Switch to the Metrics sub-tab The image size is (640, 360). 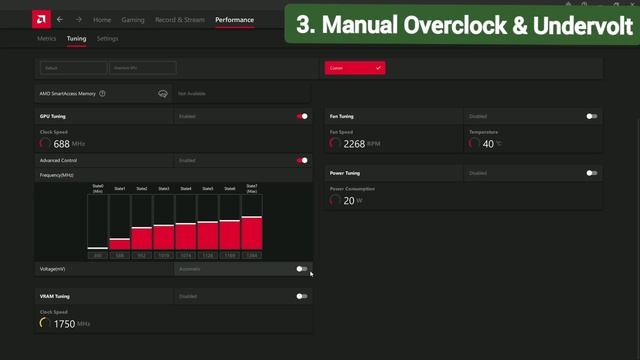pos(46,38)
